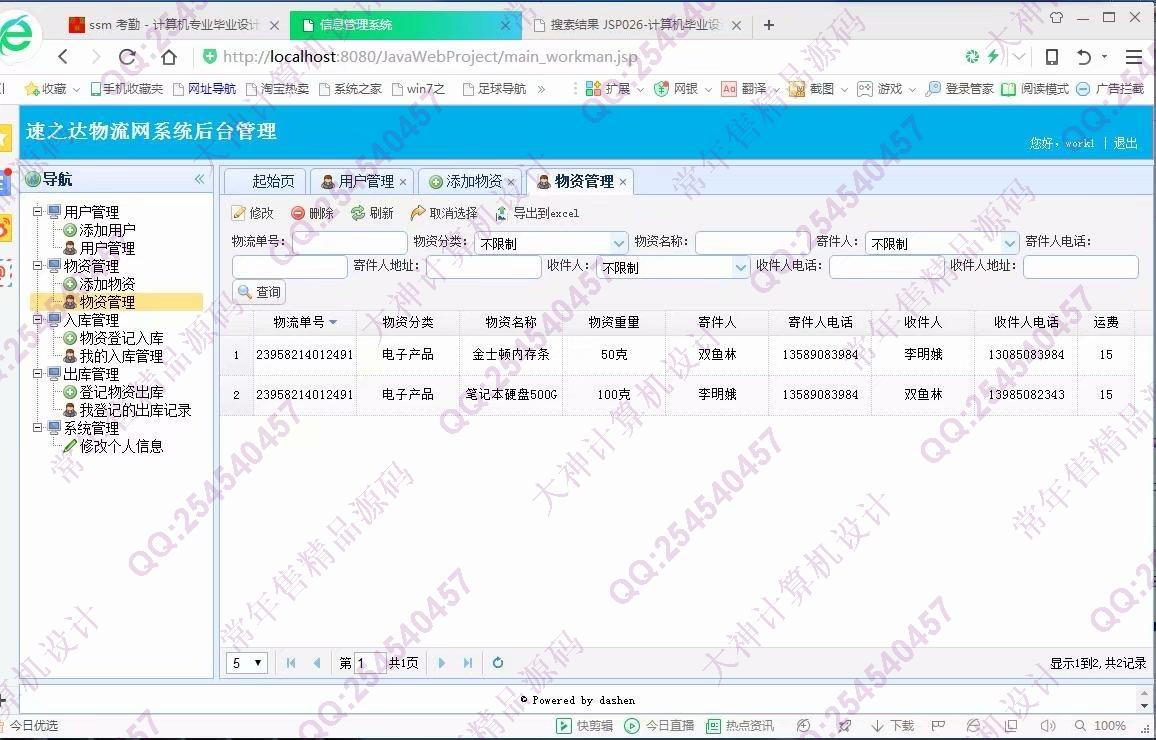Export table with 导出到excel

(x=537, y=213)
